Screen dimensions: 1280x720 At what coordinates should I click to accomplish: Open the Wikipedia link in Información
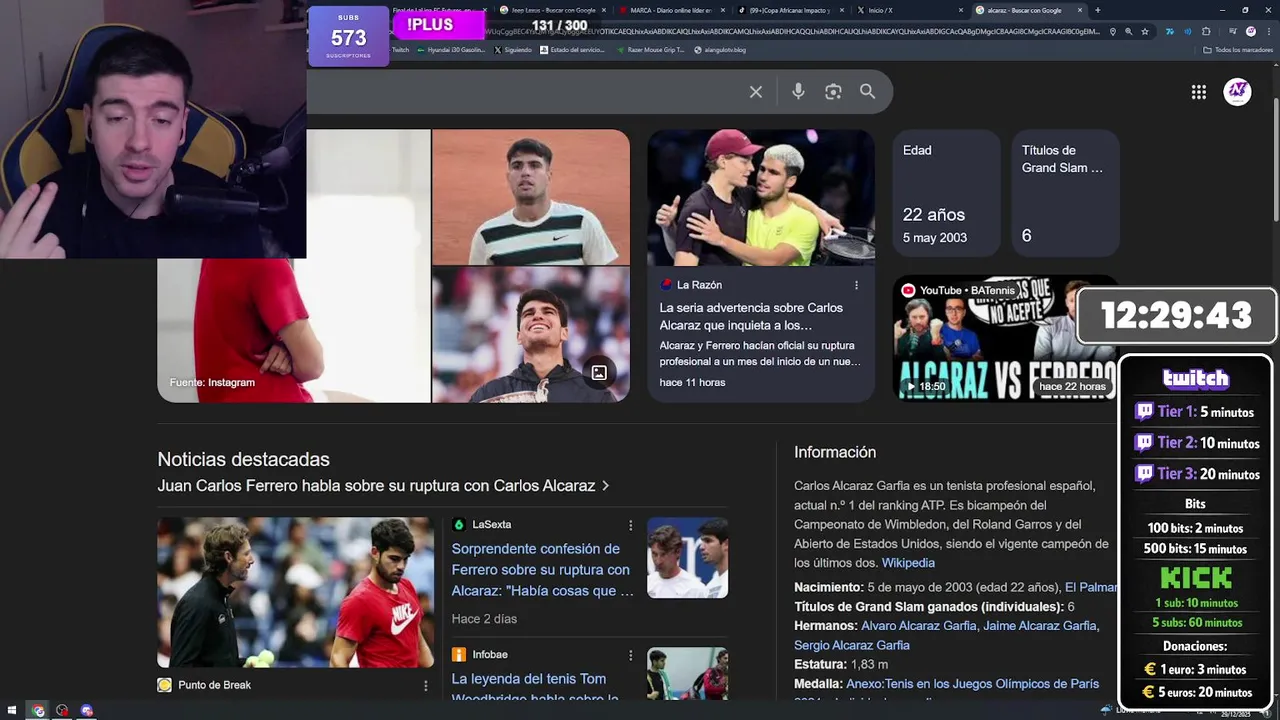pyautogui.click(x=908, y=563)
